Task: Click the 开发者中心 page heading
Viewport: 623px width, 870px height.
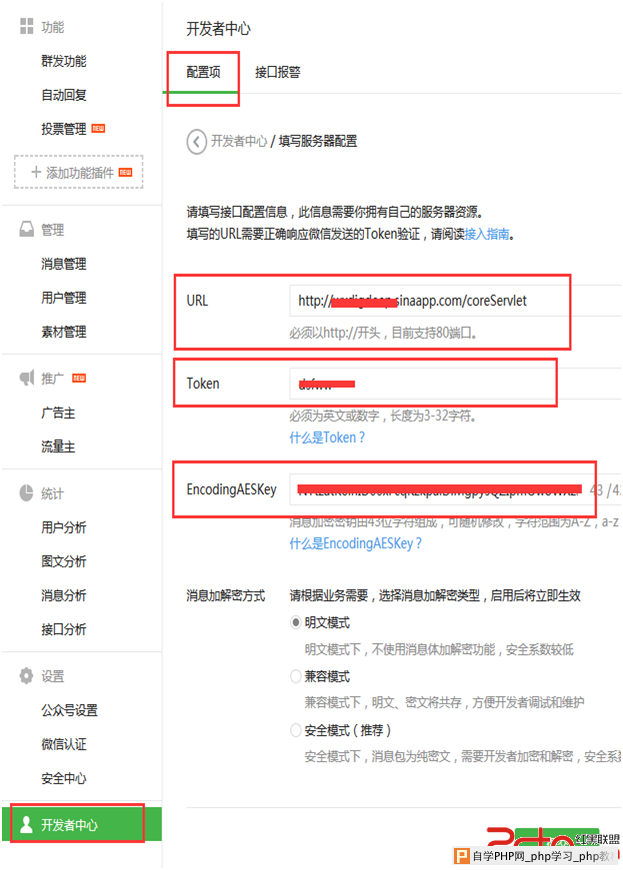Action: tap(219, 29)
